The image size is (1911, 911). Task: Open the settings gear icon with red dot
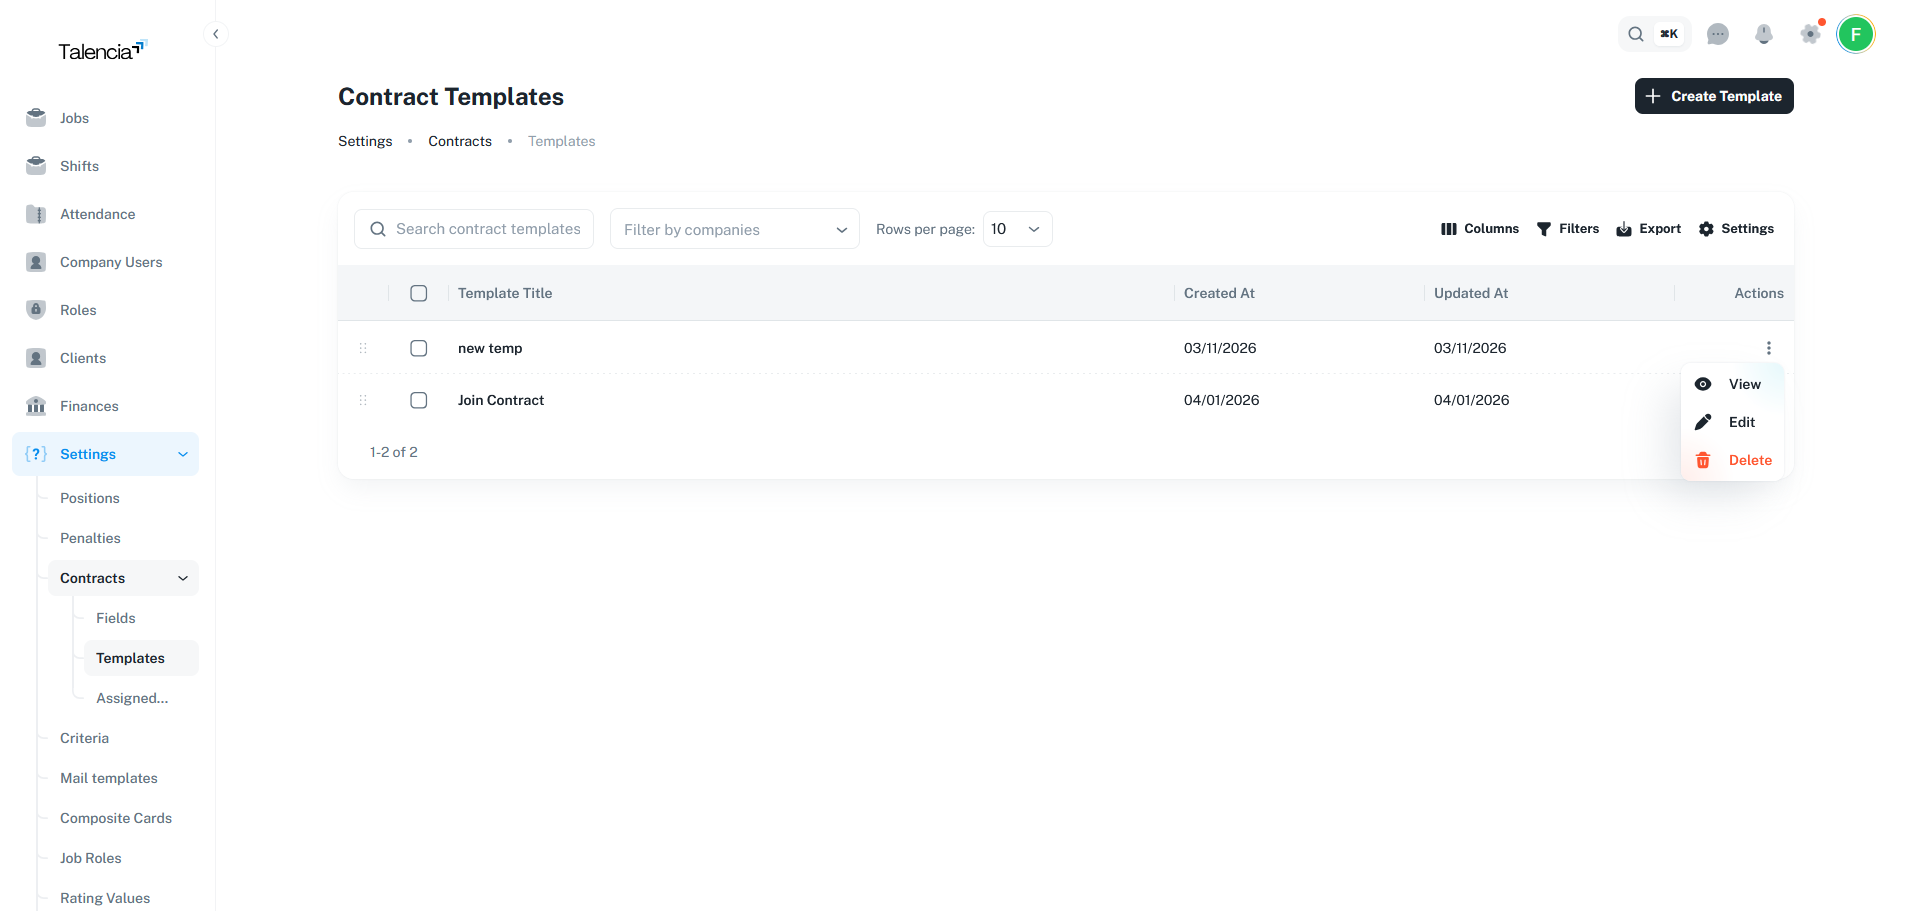tap(1810, 33)
